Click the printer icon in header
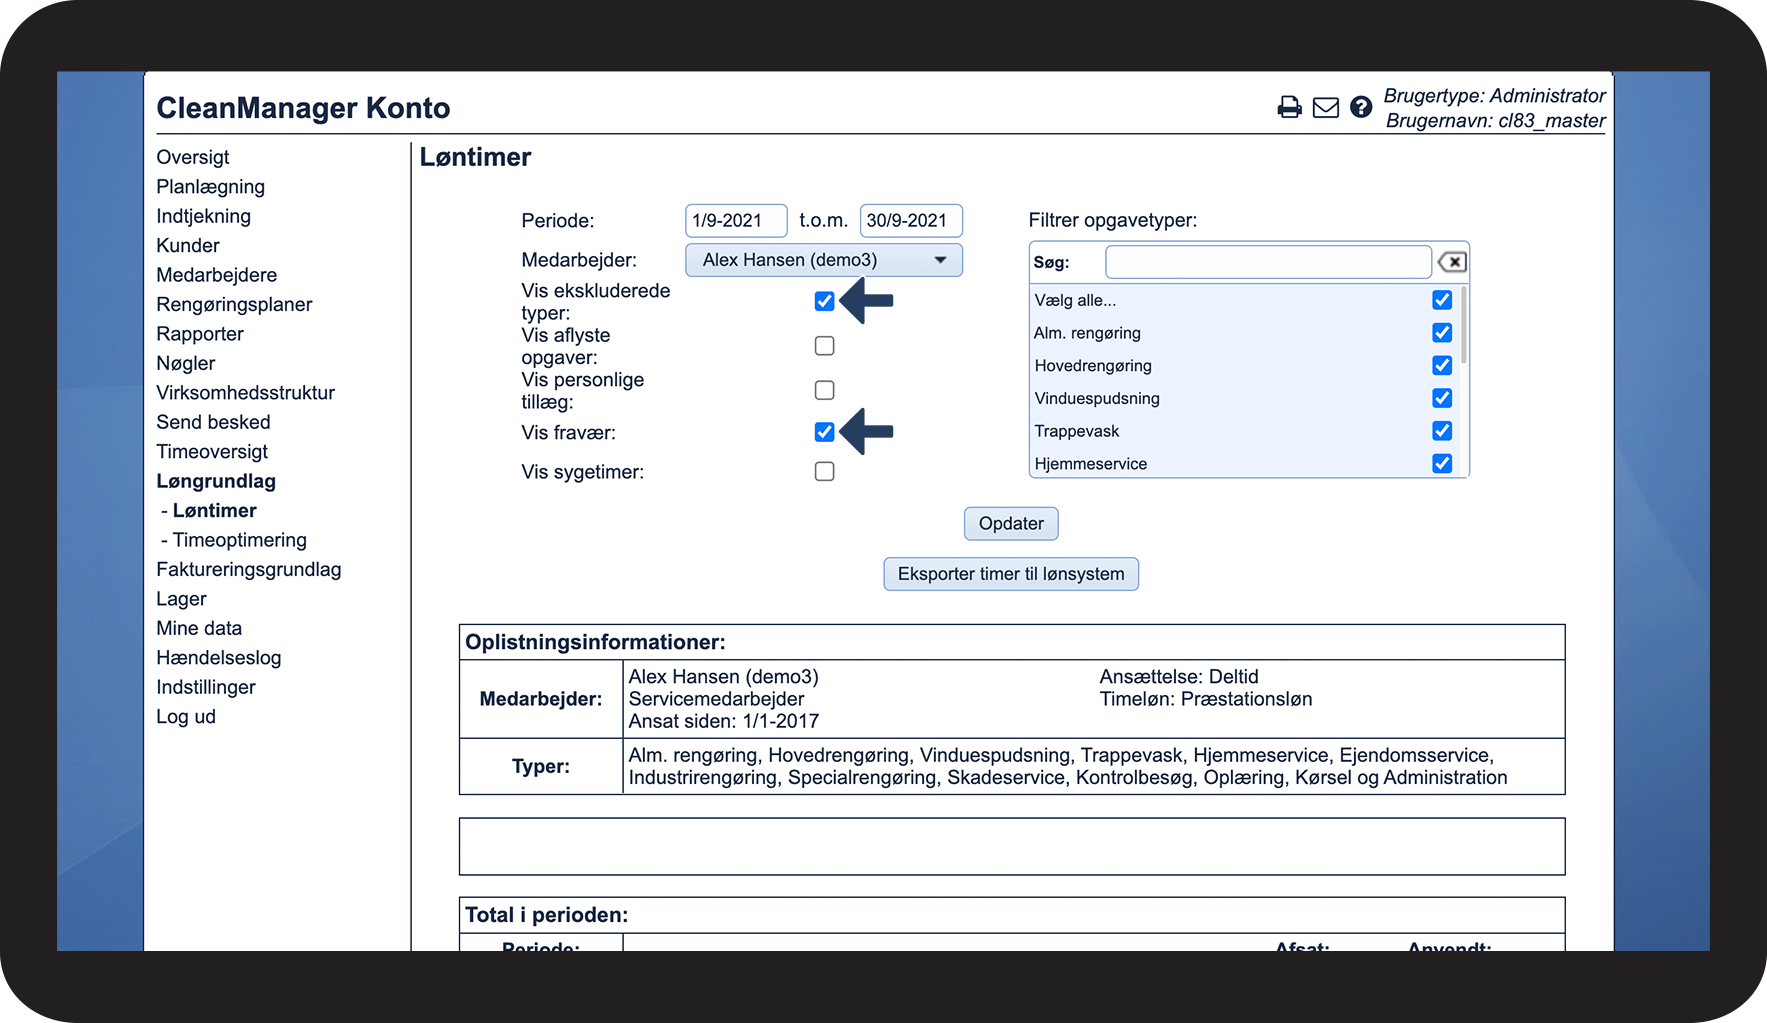Image resolution: width=1767 pixels, height=1023 pixels. (x=1290, y=107)
